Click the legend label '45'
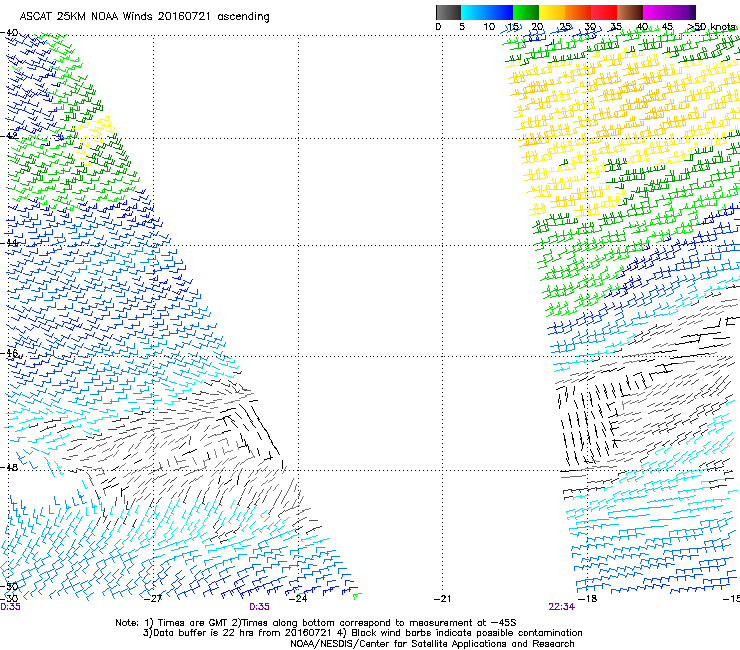 667,27
